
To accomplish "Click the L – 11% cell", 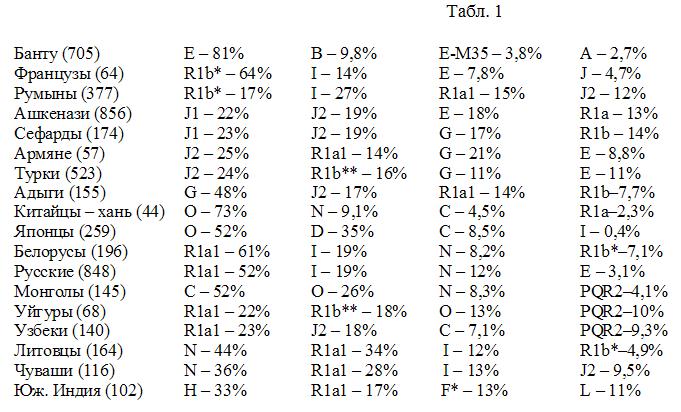I will pyautogui.click(x=610, y=391).
